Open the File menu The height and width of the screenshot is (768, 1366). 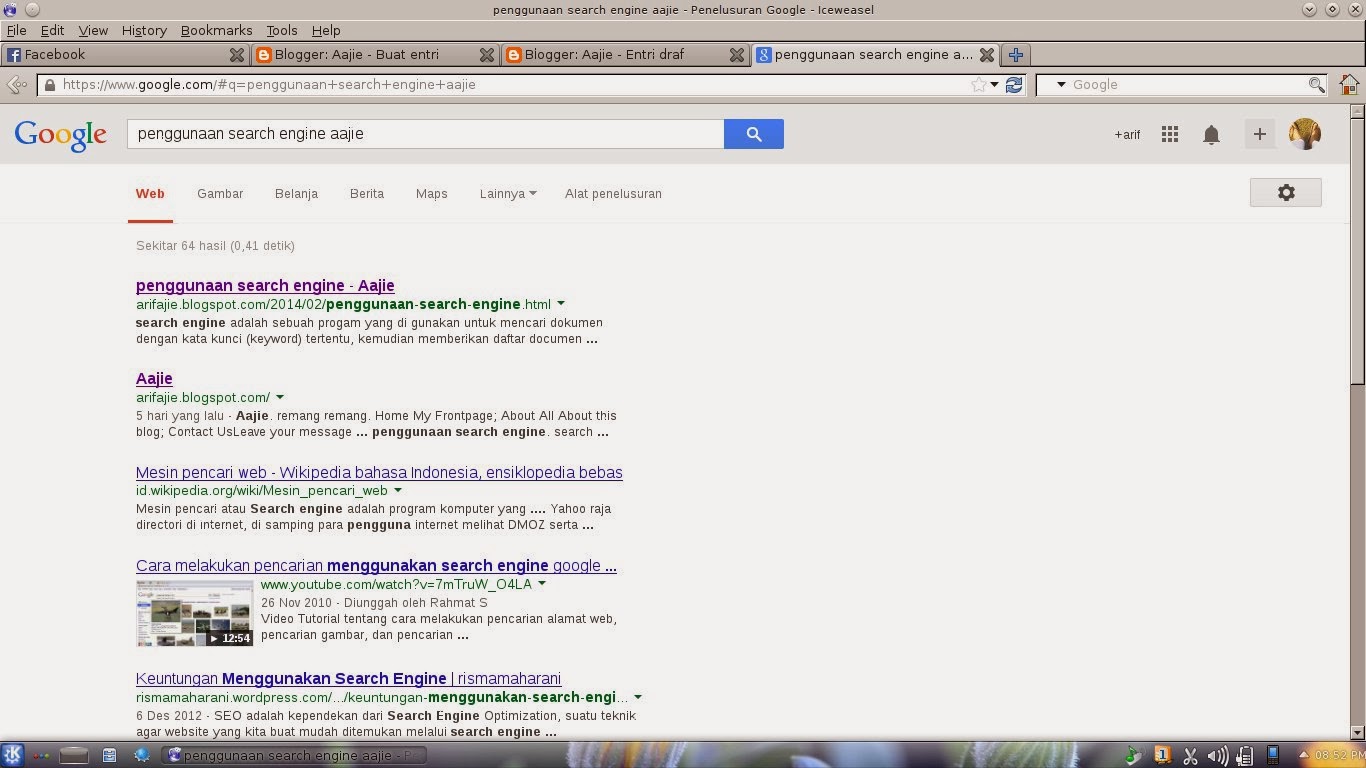16,30
